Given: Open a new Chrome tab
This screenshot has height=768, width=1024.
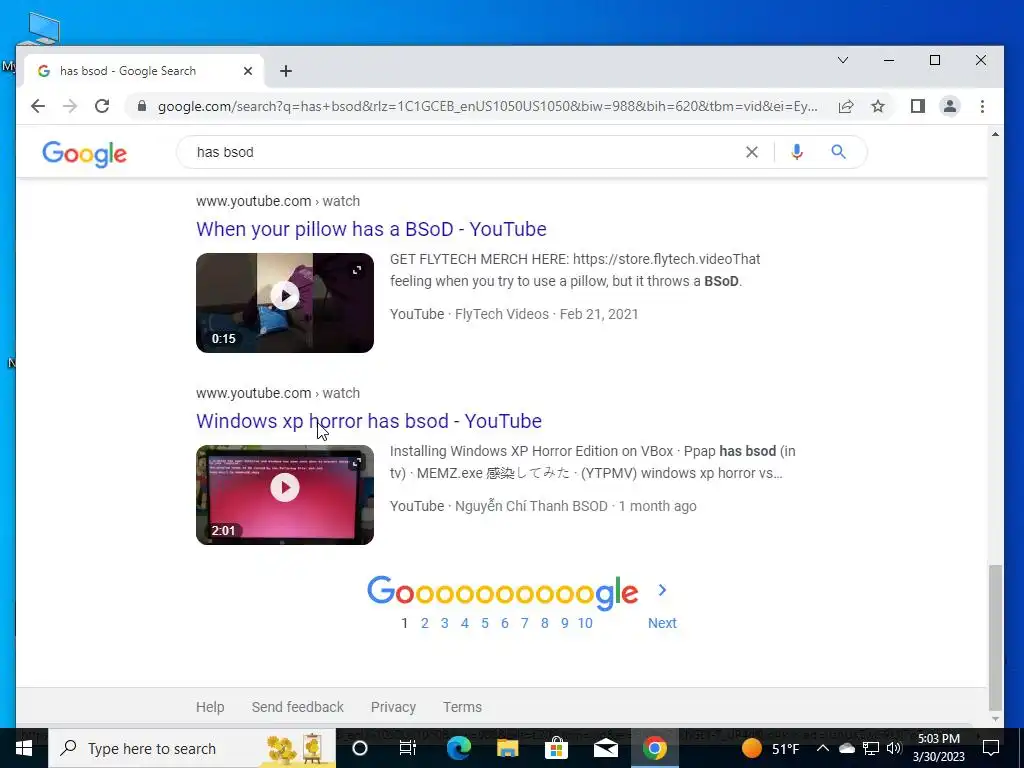Looking at the screenshot, I should pos(285,71).
